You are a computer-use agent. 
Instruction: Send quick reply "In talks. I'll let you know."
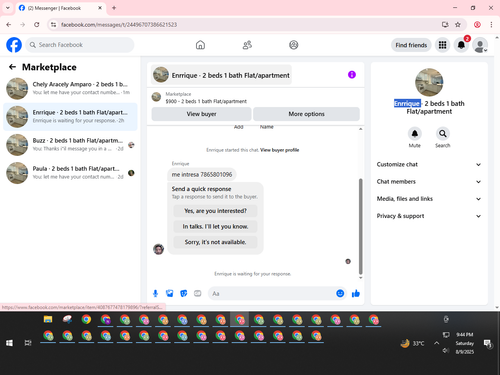tap(215, 226)
